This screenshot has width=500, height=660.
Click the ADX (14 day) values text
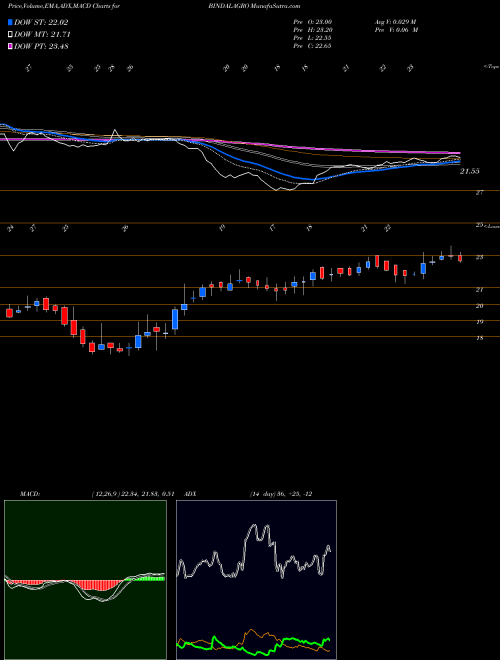coord(281,494)
